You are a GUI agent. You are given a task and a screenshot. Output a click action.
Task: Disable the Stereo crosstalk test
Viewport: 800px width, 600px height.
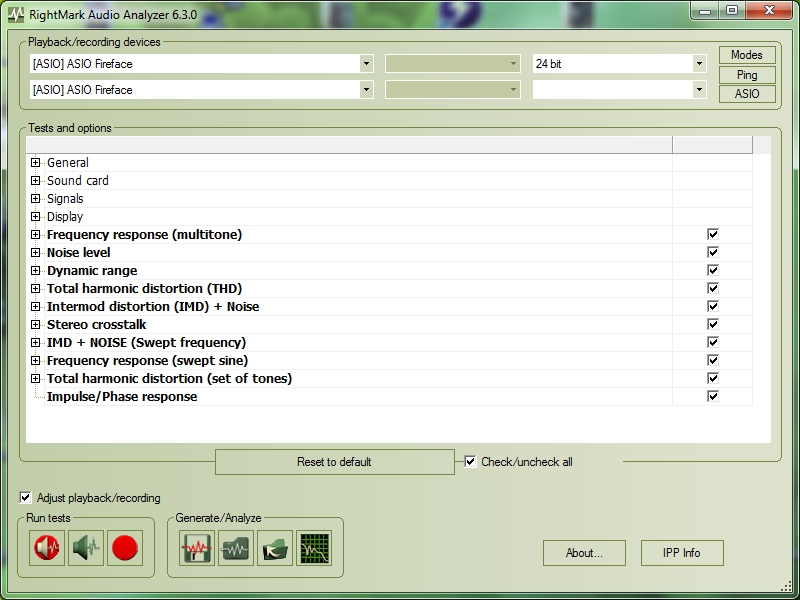point(713,324)
